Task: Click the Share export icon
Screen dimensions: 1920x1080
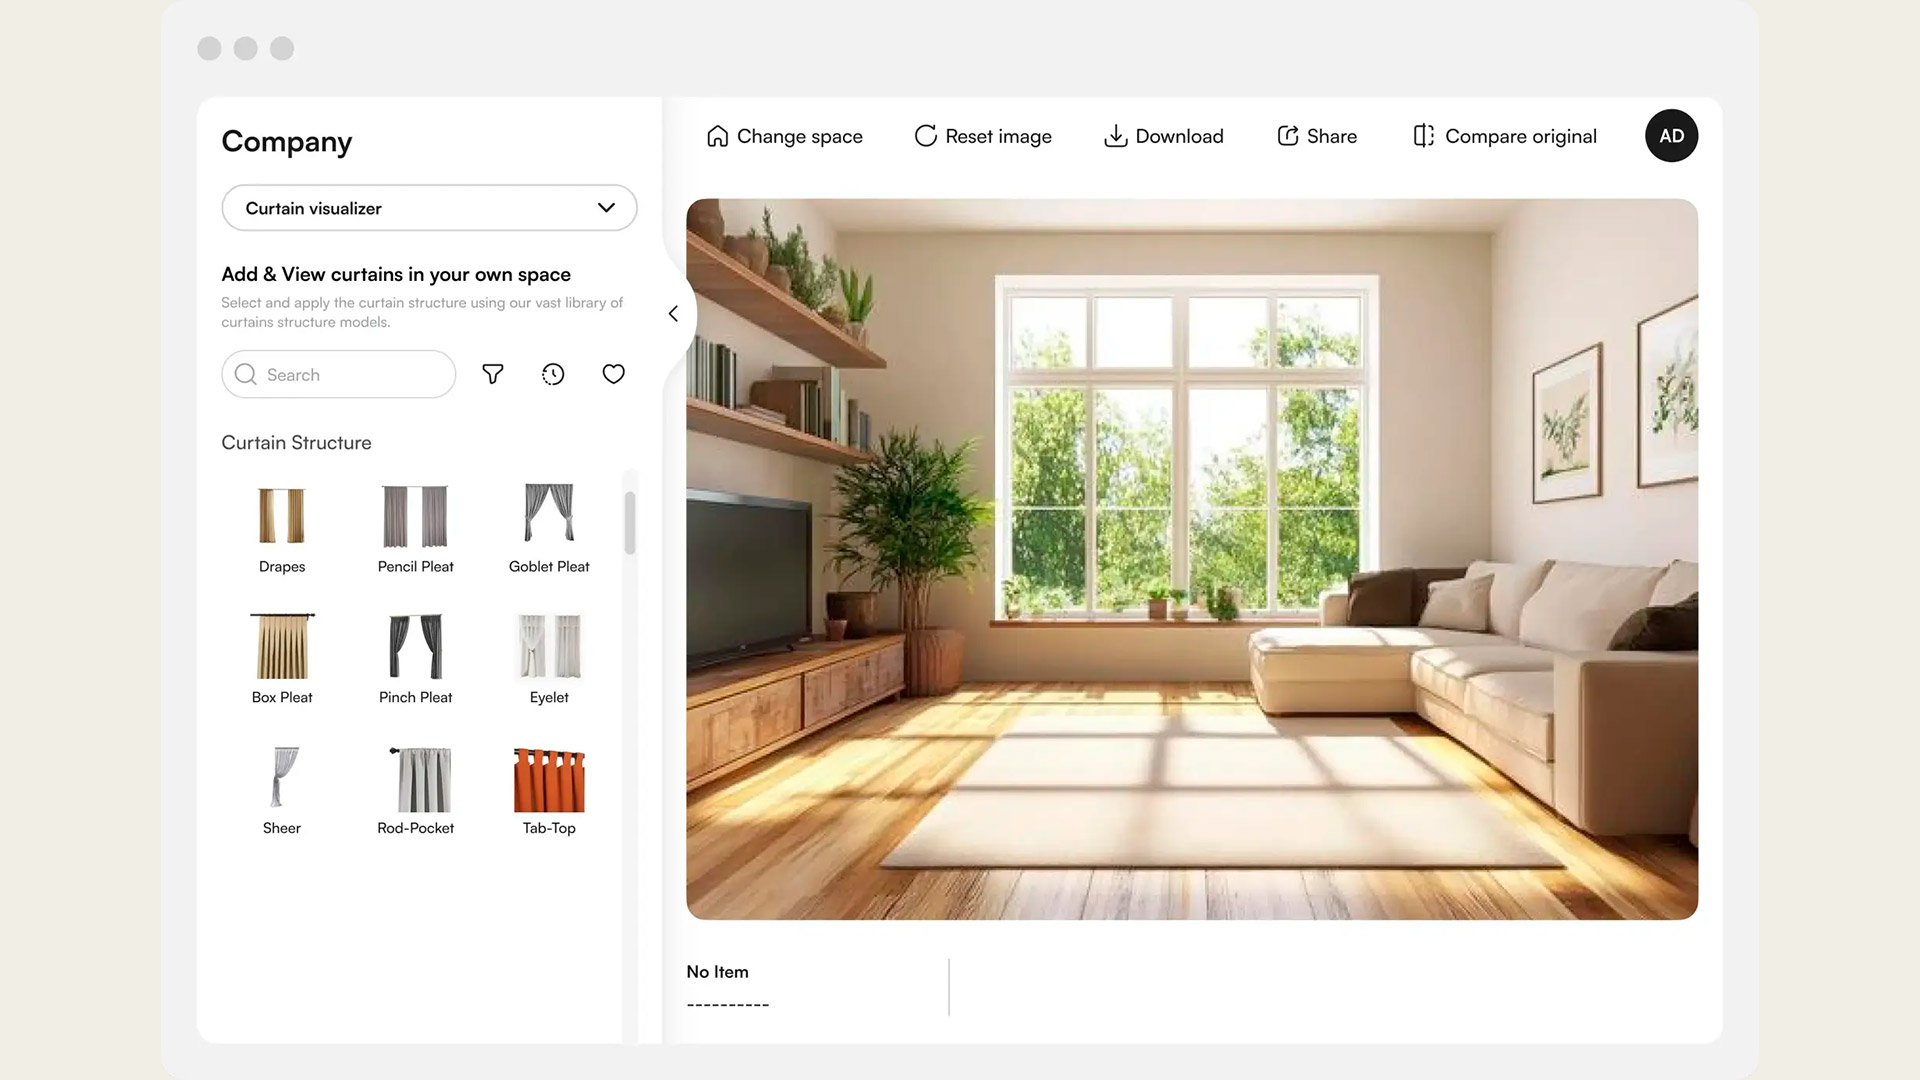Action: tap(1288, 136)
